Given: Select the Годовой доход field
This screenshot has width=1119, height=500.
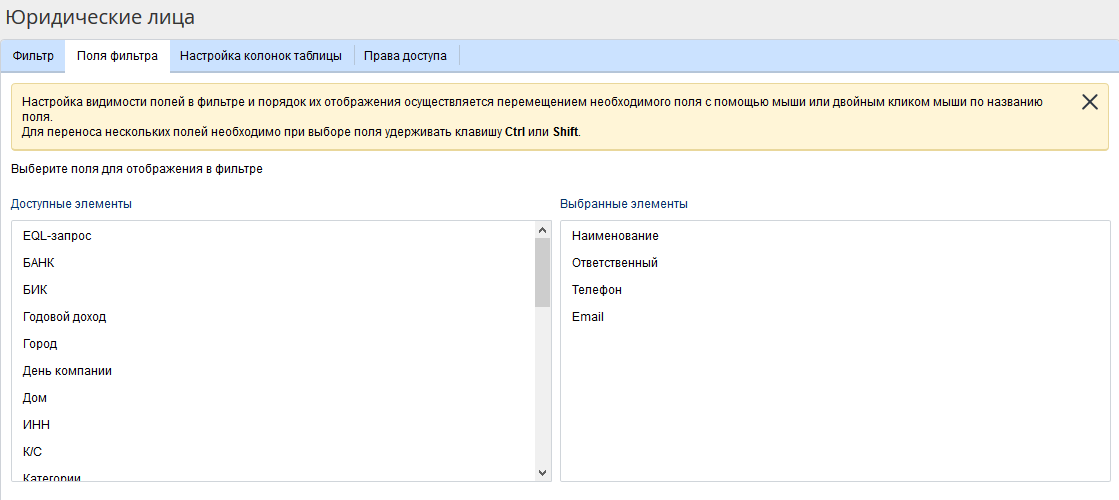Looking at the screenshot, I should 64,317.
